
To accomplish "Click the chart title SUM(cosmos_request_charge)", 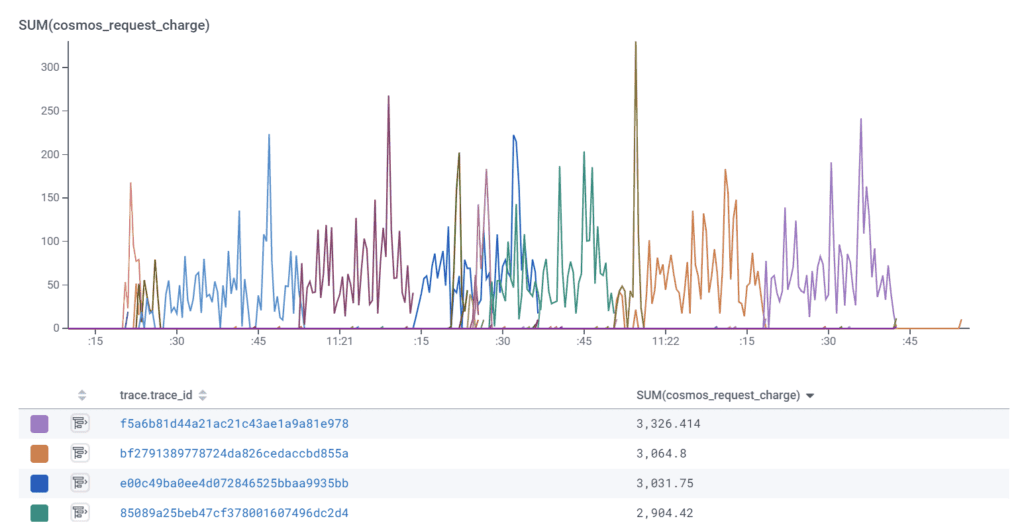I will [x=114, y=25].
